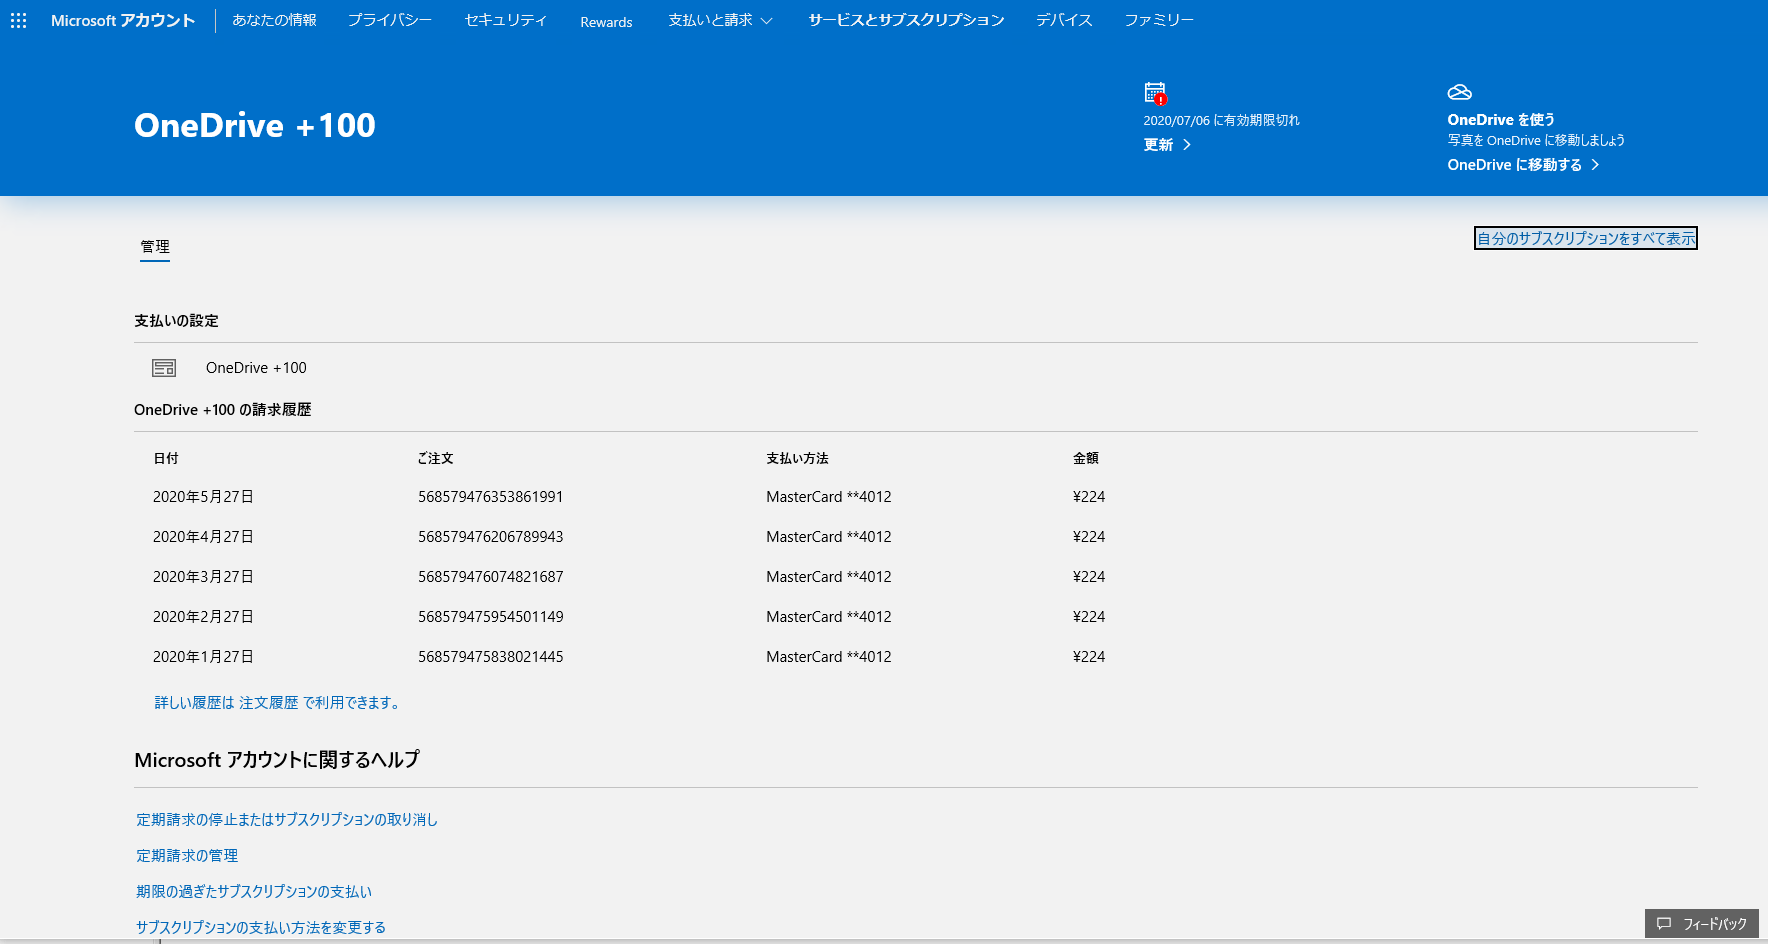Image resolution: width=1768 pixels, height=944 pixels.
Task: Open the プライバシー menu item
Action: click(390, 20)
